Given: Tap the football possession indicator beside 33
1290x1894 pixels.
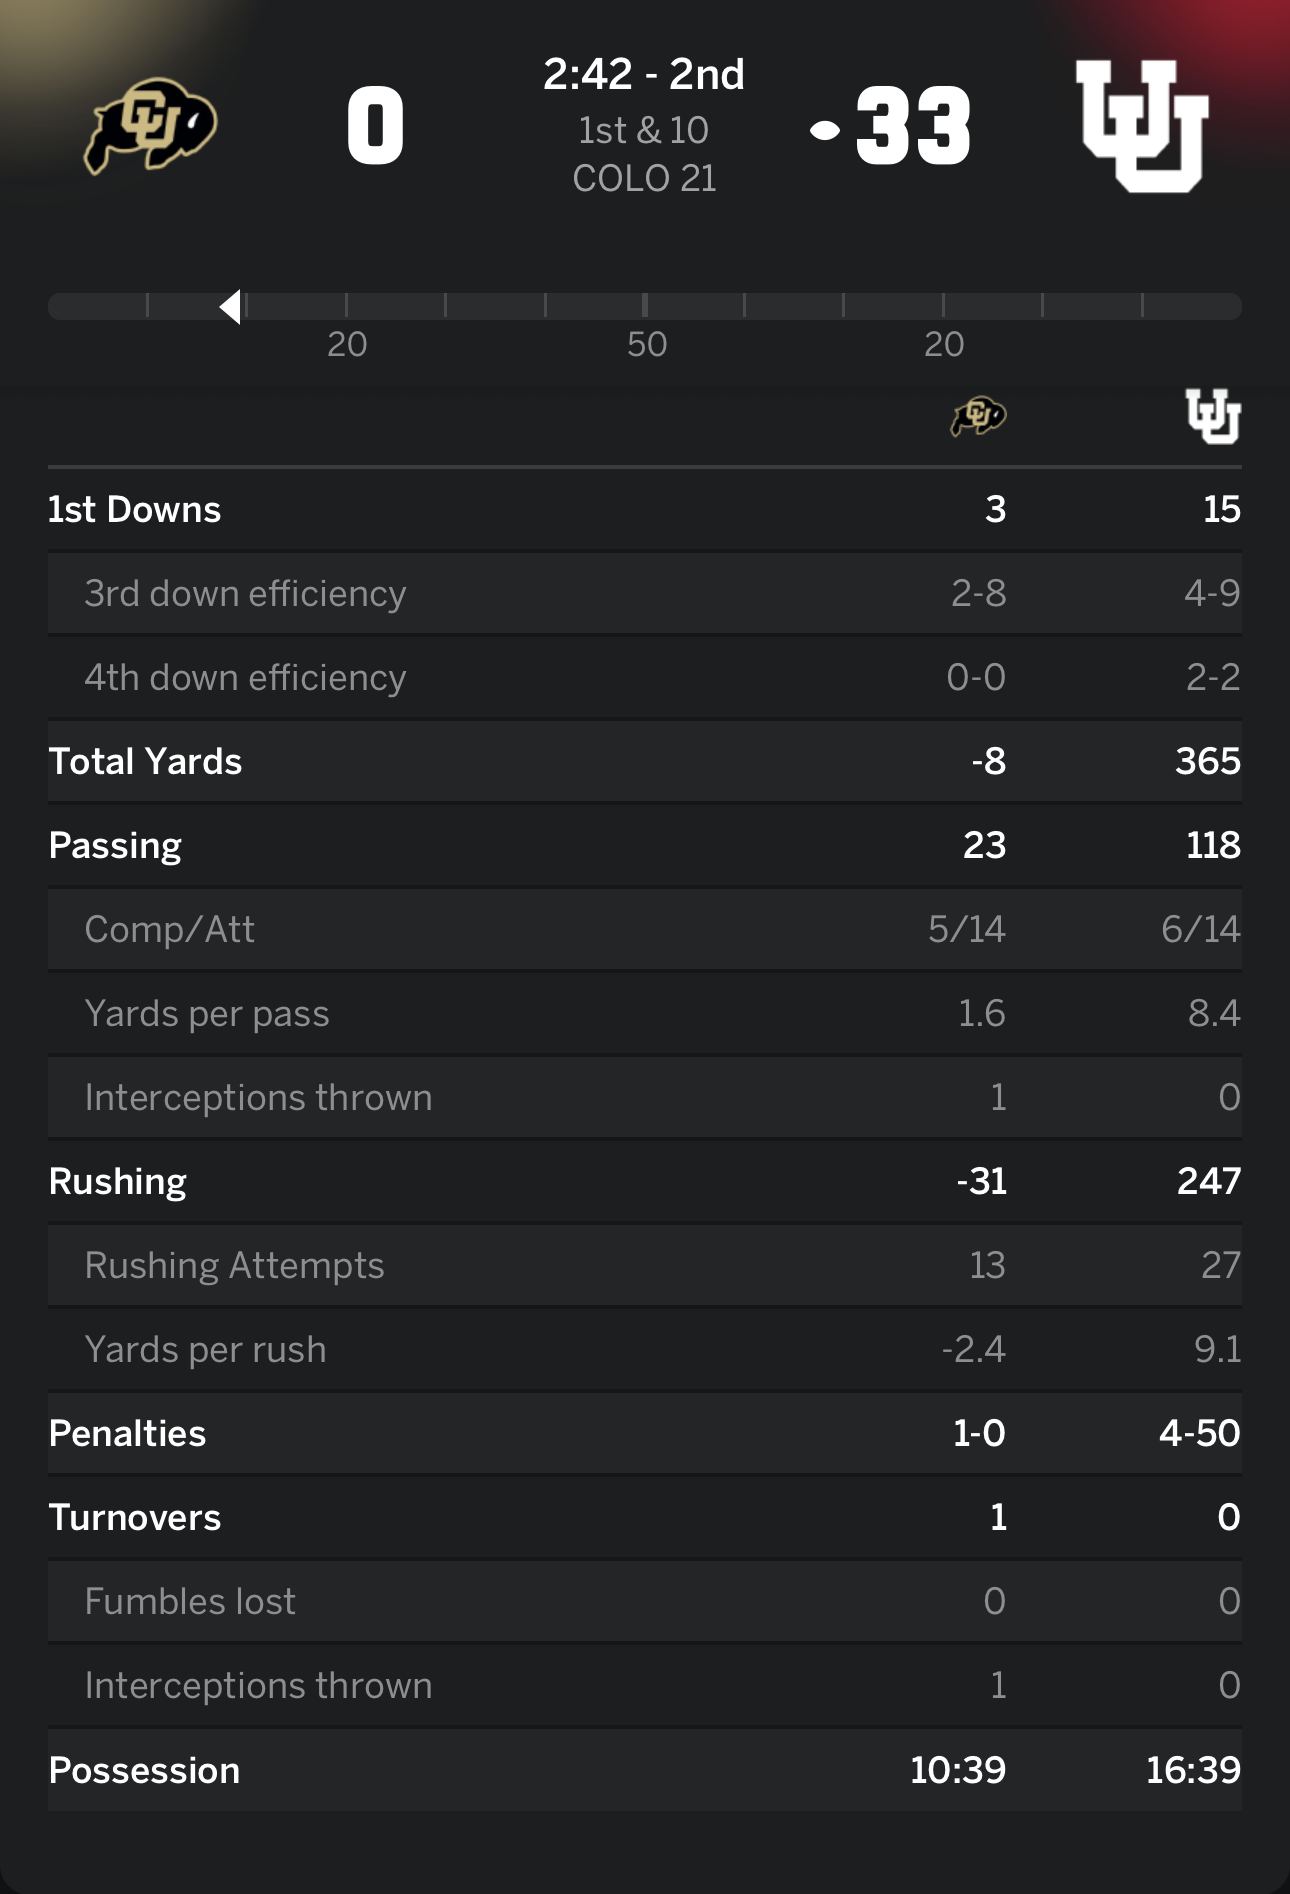Looking at the screenshot, I should click(x=825, y=130).
